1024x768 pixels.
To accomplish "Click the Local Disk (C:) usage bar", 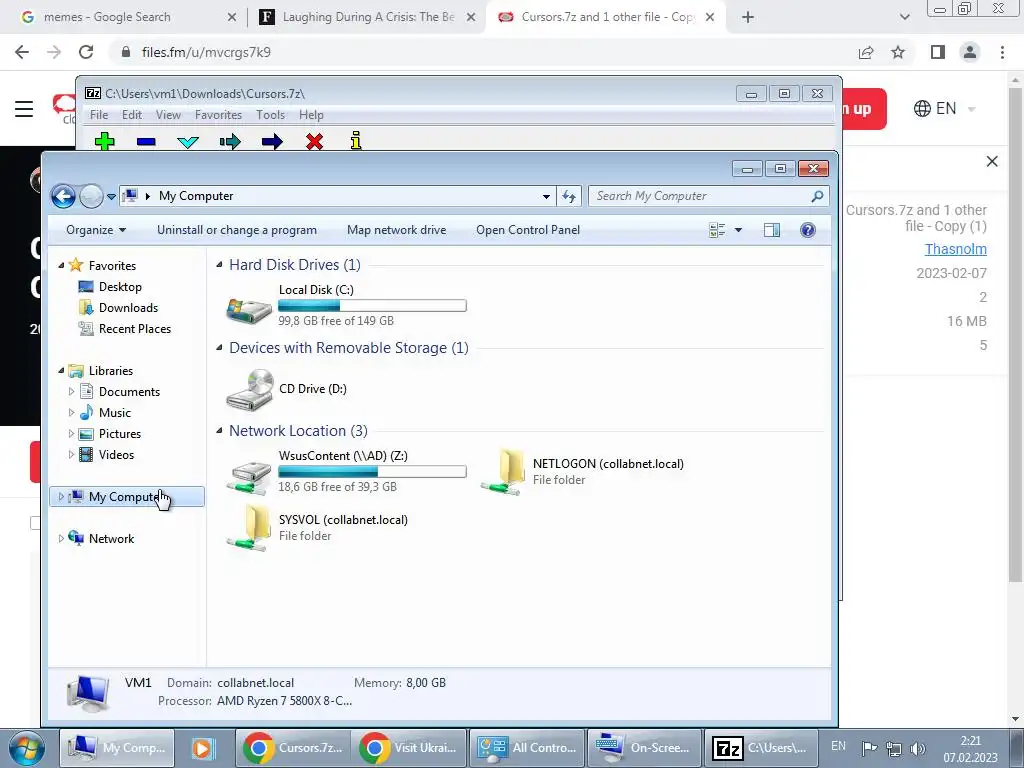I will pos(372,306).
